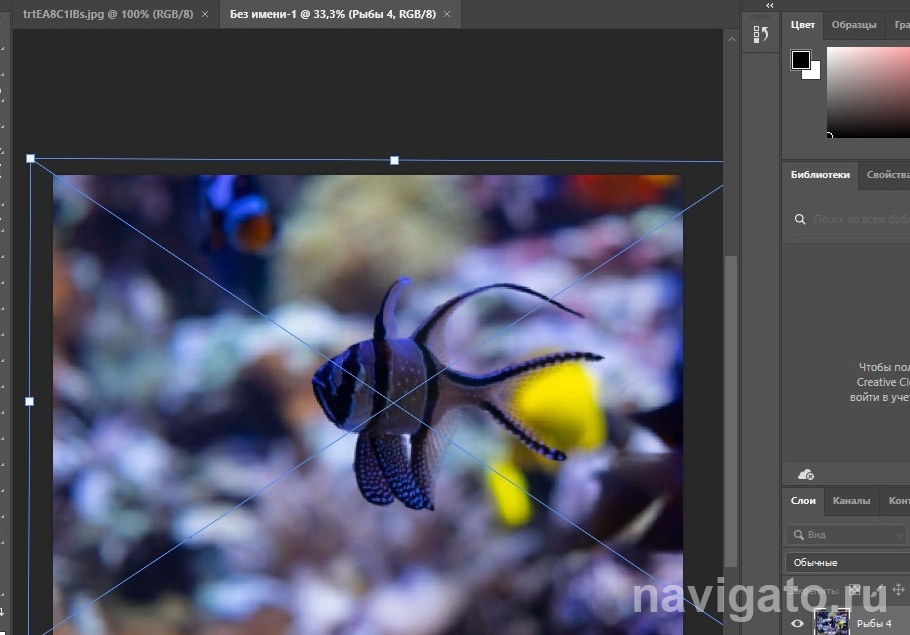Close the Без имени-1 document tab
This screenshot has width=910, height=635.
[446, 15]
